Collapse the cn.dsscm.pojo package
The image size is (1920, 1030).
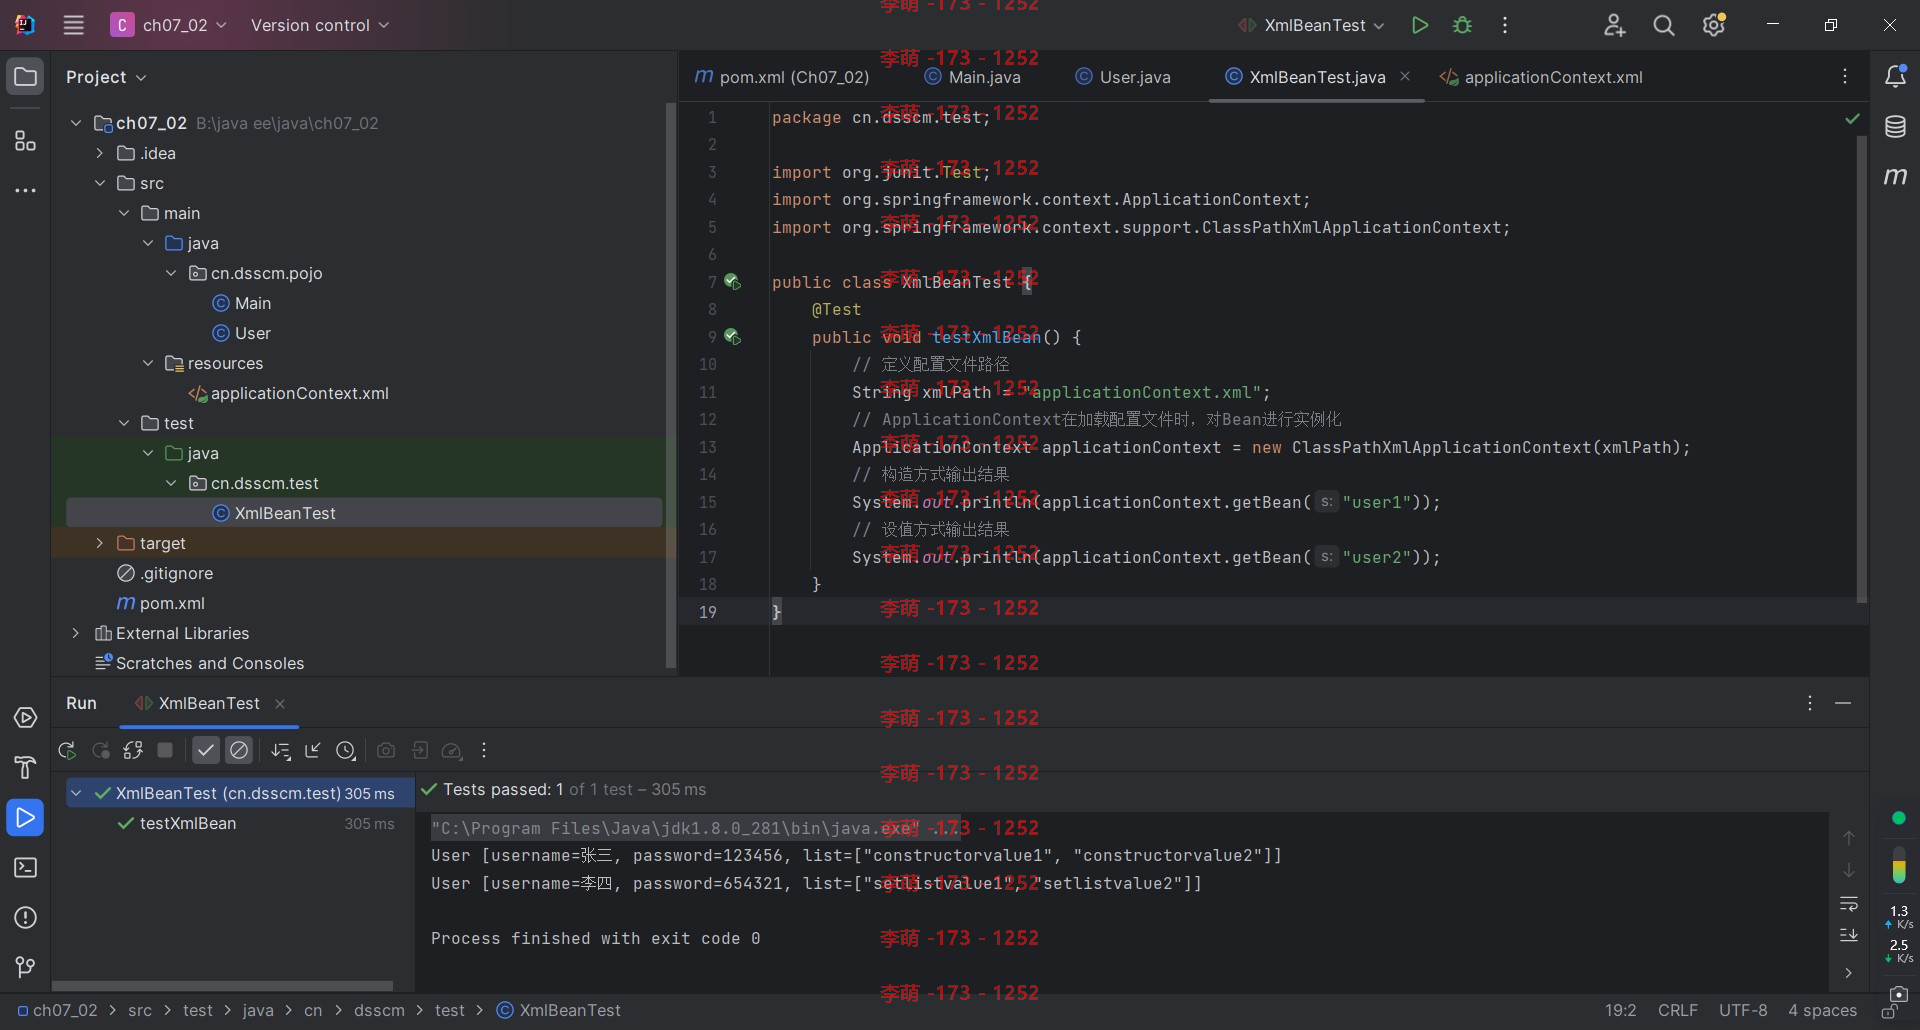(171, 273)
